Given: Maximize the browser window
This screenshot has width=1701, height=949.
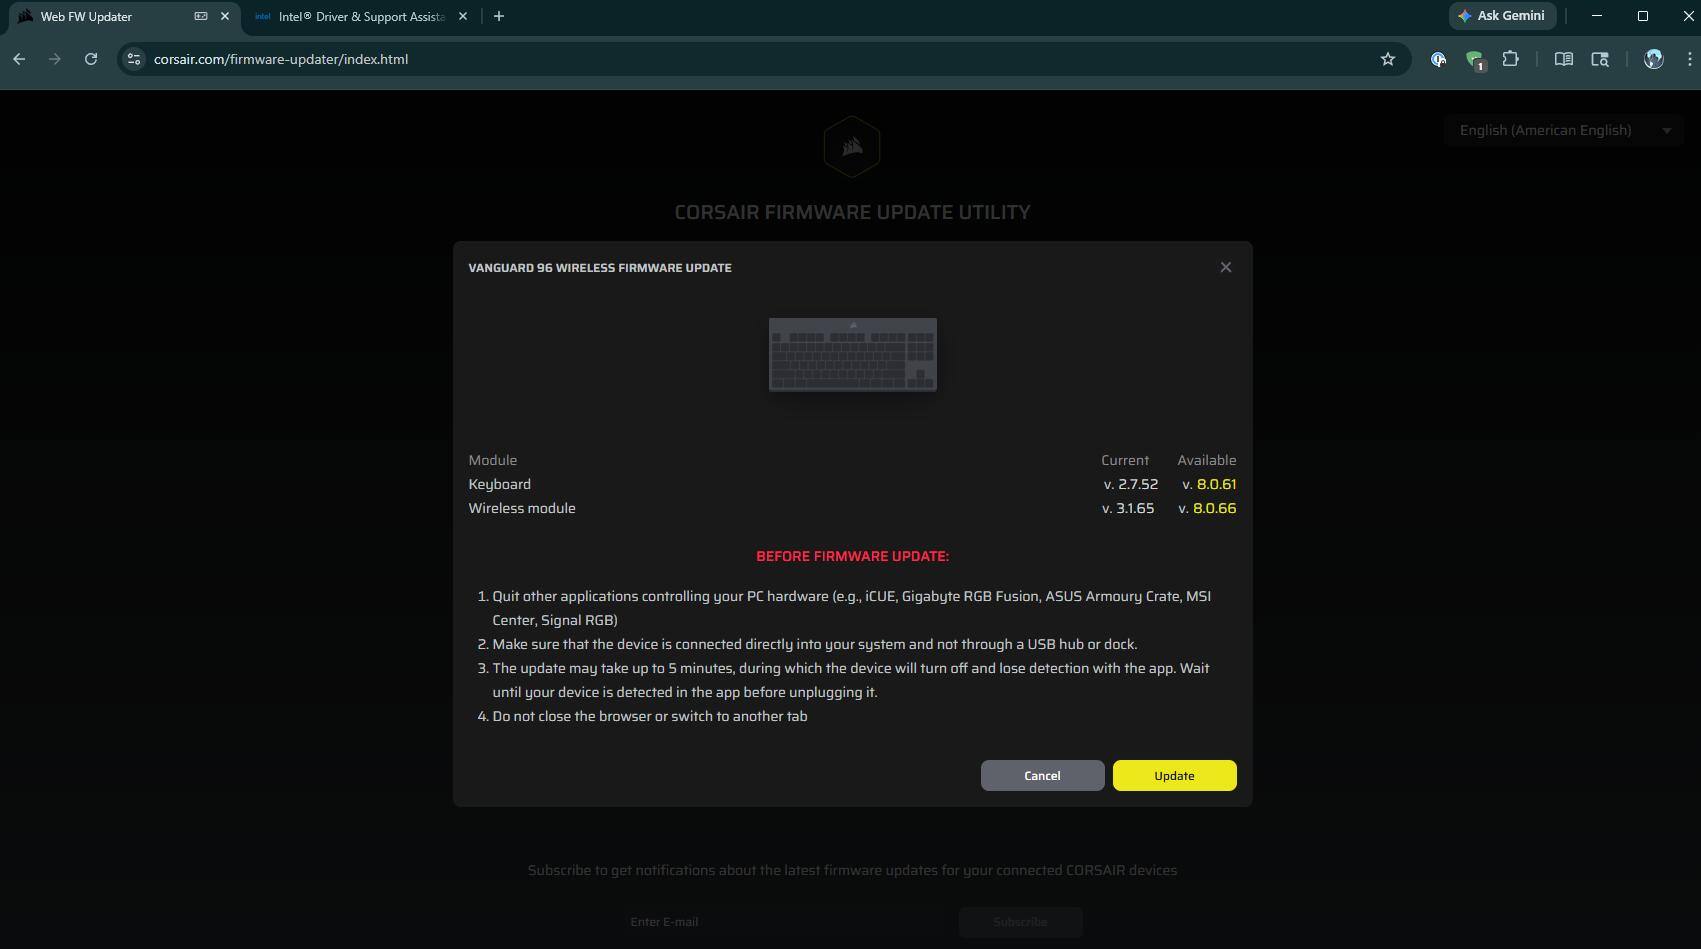Looking at the screenshot, I should [1643, 16].
